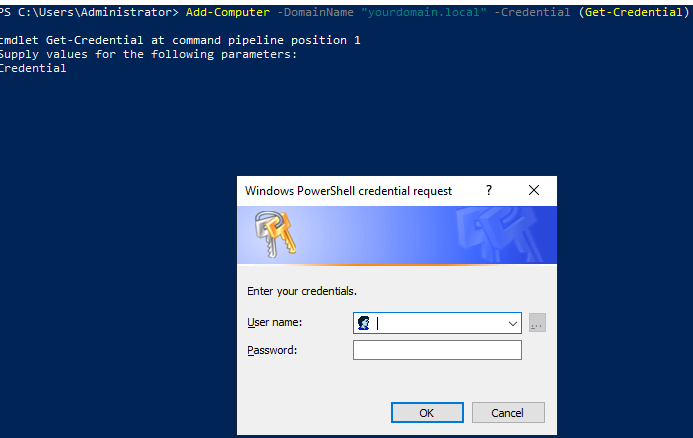The height and width of the screenshot is (438, 693).
Task: Open the user browse ellipsis button
Action: (x=537, y=323)
